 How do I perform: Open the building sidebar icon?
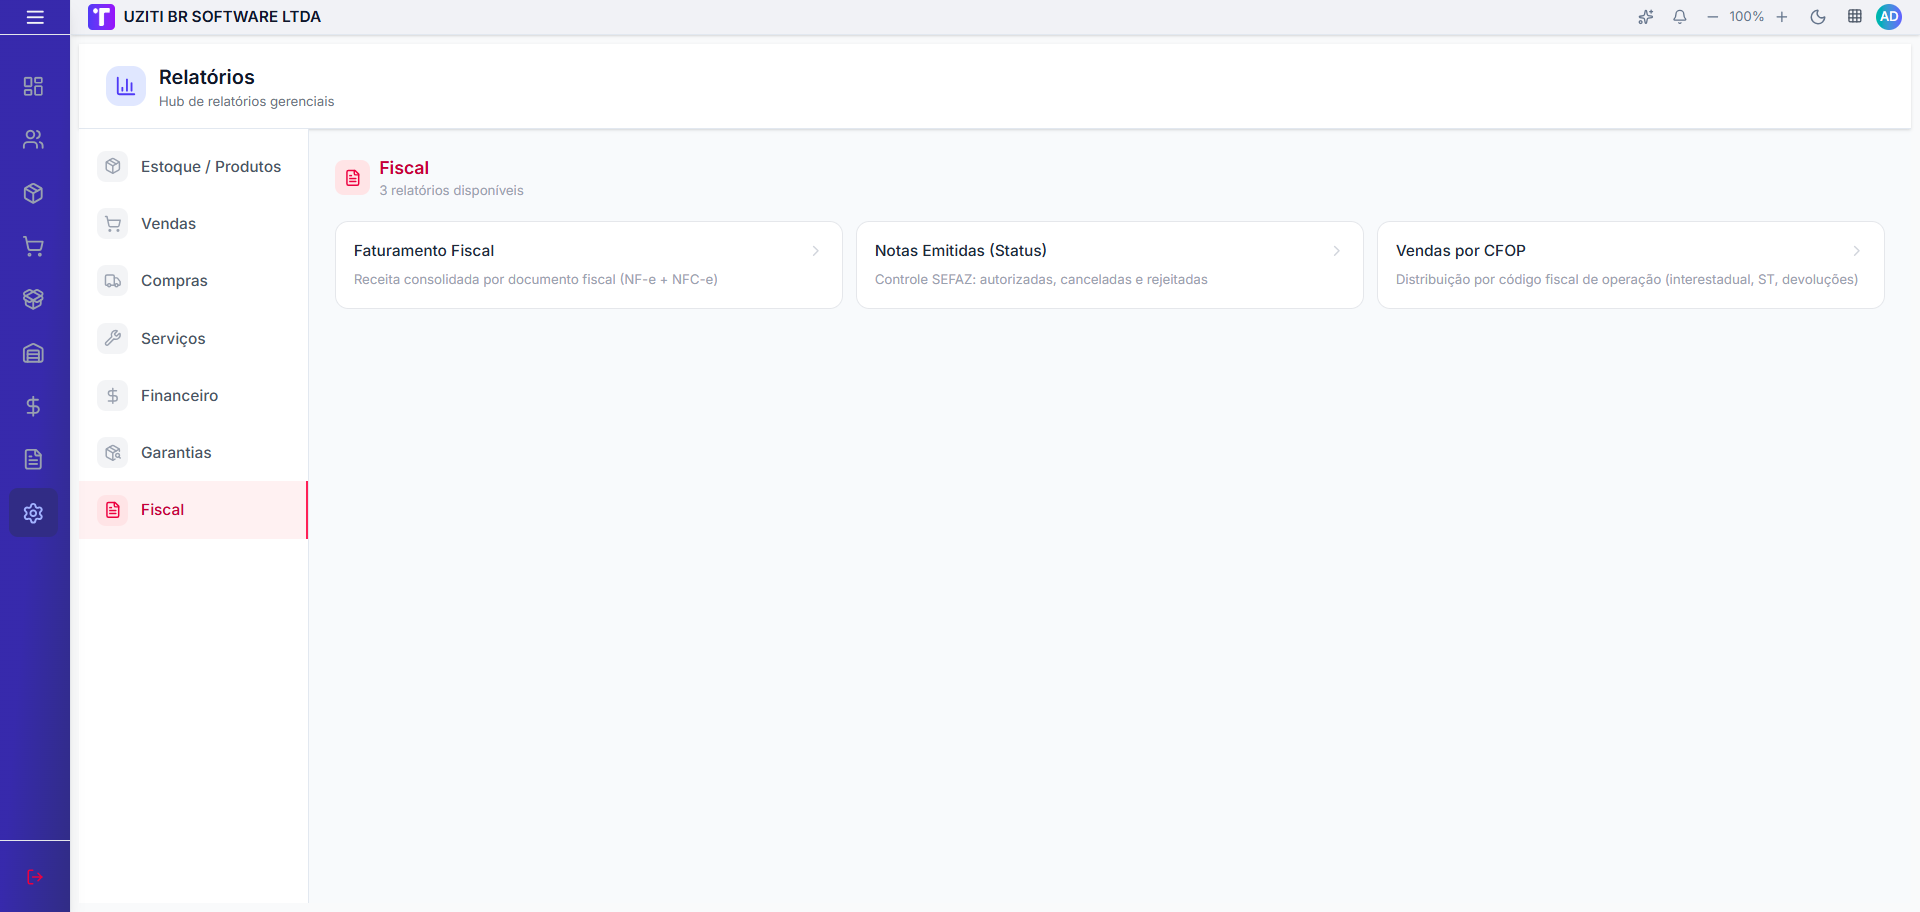coord(33,353)
